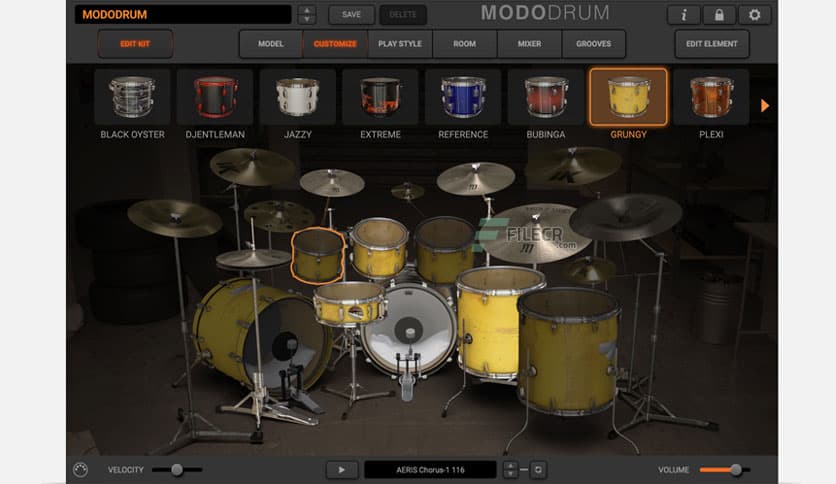Select the largest front floor tom
The height and width of the screenshot is (484, 836).
(568, 352)
